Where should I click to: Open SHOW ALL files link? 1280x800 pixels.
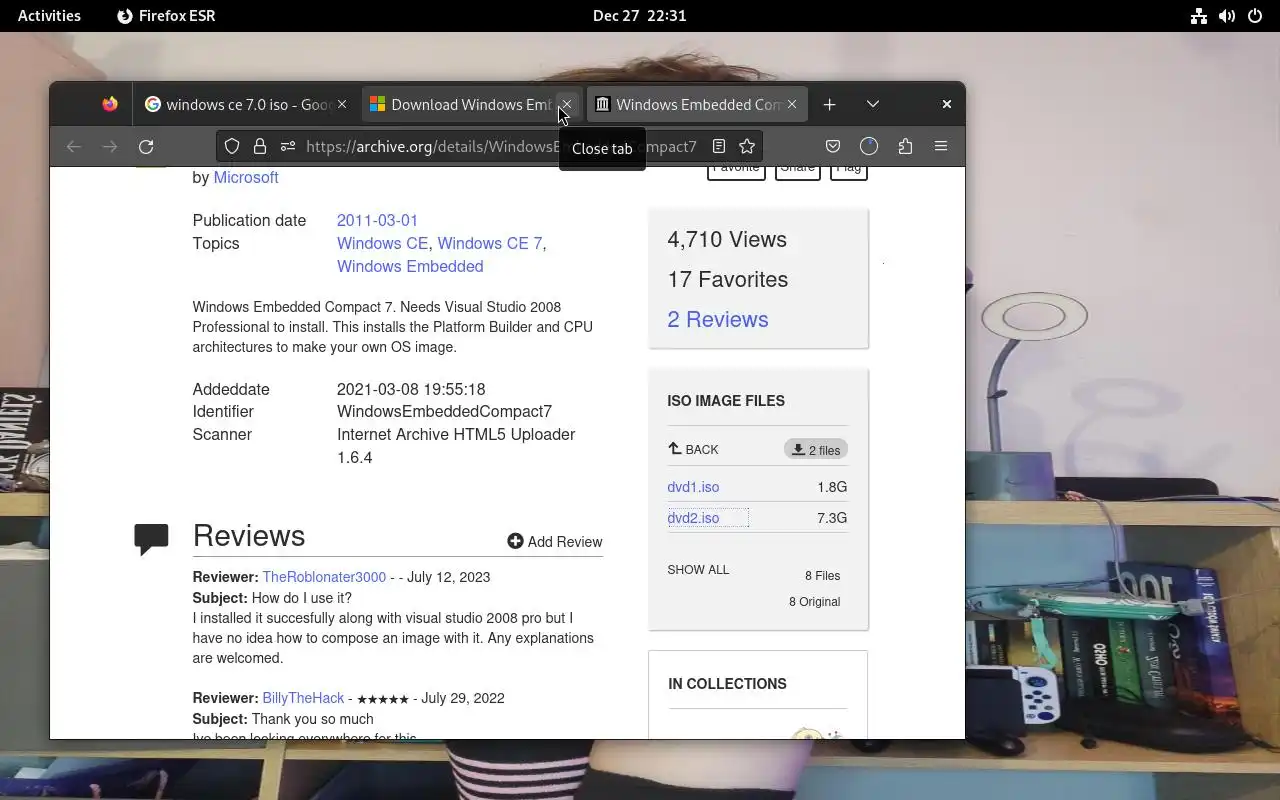tap(698, 570)
